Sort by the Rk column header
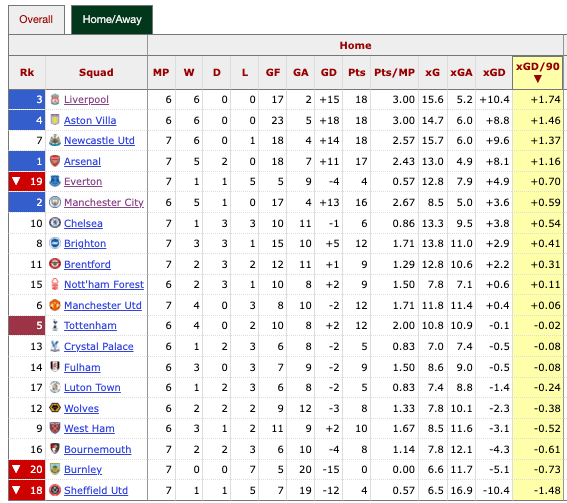 27,72
